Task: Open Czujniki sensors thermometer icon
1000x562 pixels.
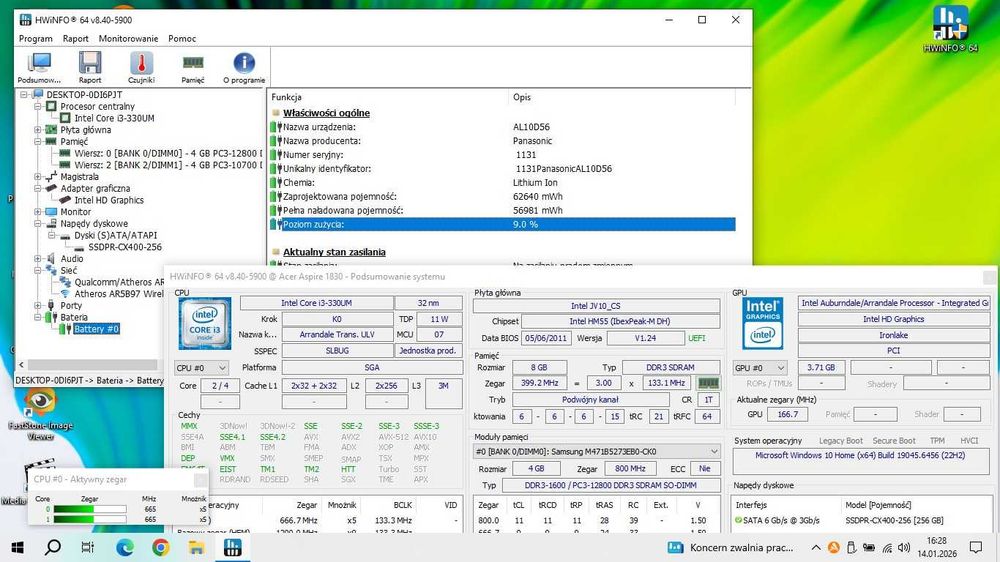Action: coord(141,68)
